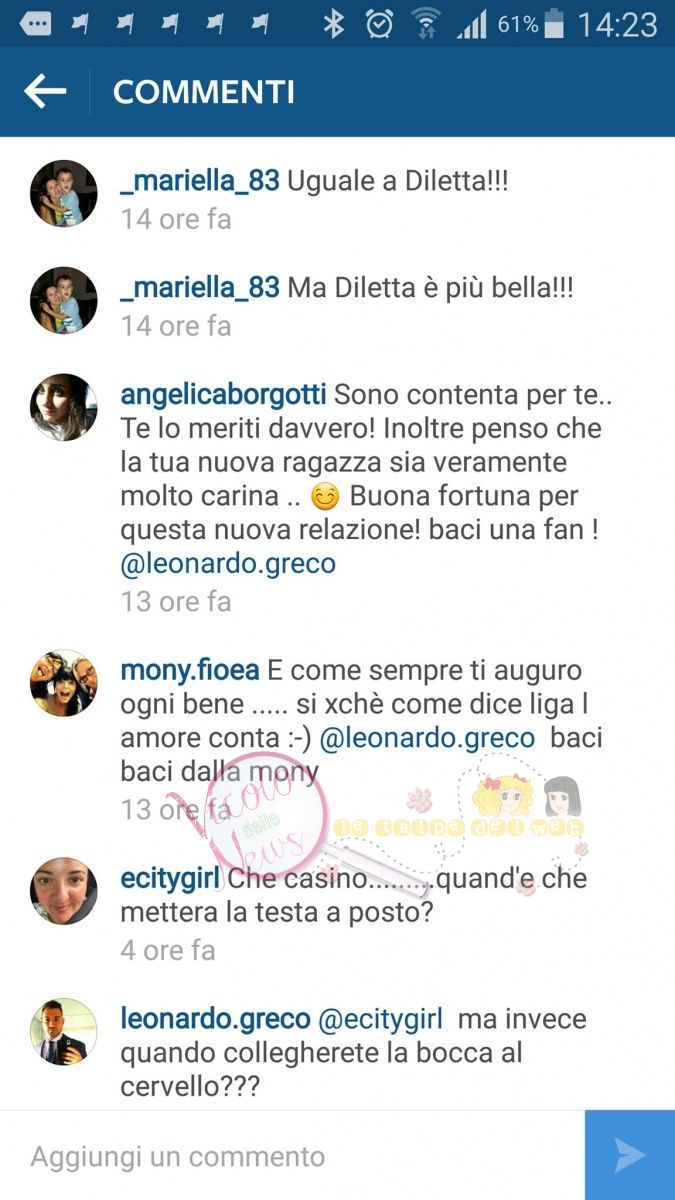View mony.fioea's profile photo

pos(64,683)
